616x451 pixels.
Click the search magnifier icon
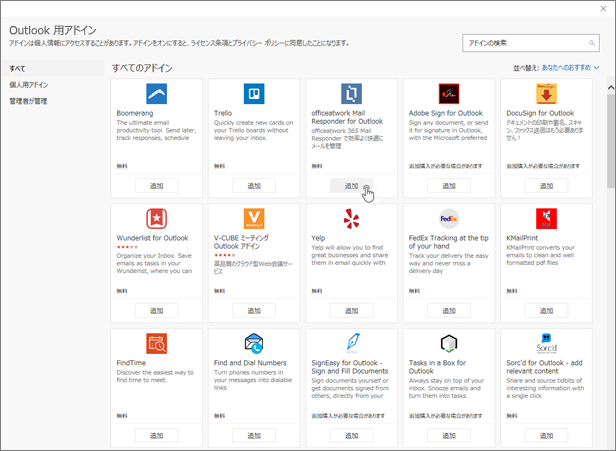click(x=592, y=43)
